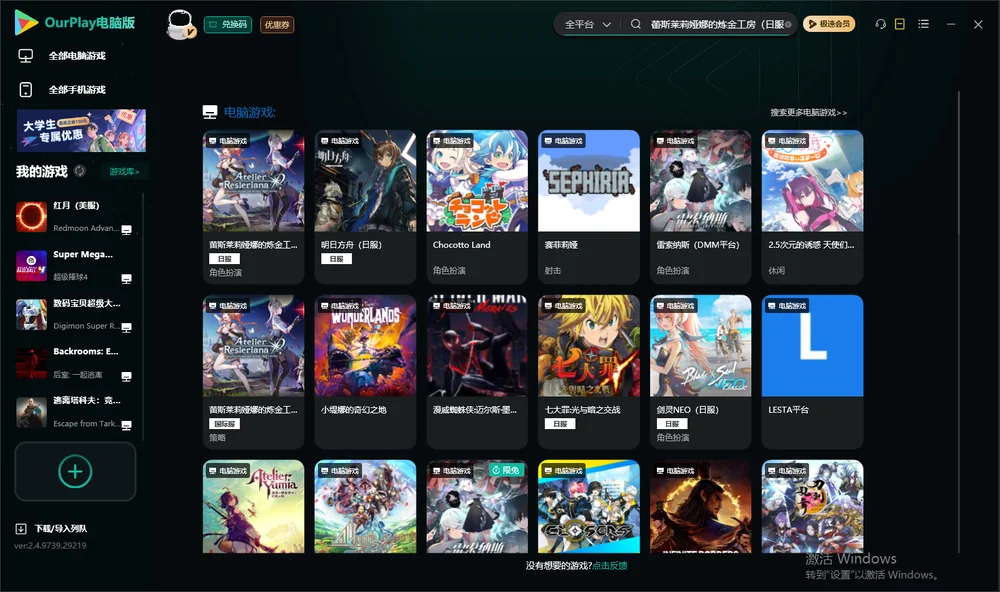Open 下载/导入列队 queue
Image resolution: width=1000 pixels, height=592 pixels.
(x=61, y=529)
